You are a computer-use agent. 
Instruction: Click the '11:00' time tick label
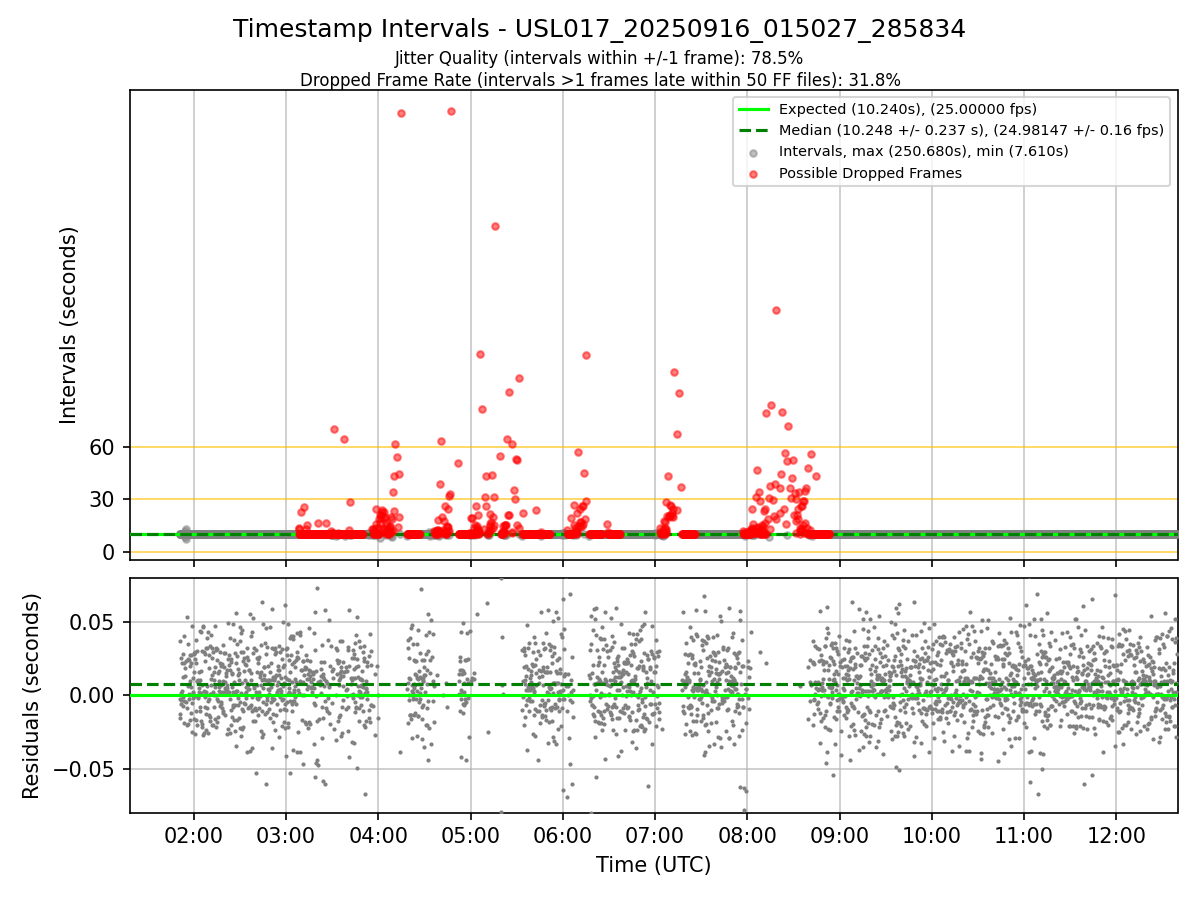1024,834
